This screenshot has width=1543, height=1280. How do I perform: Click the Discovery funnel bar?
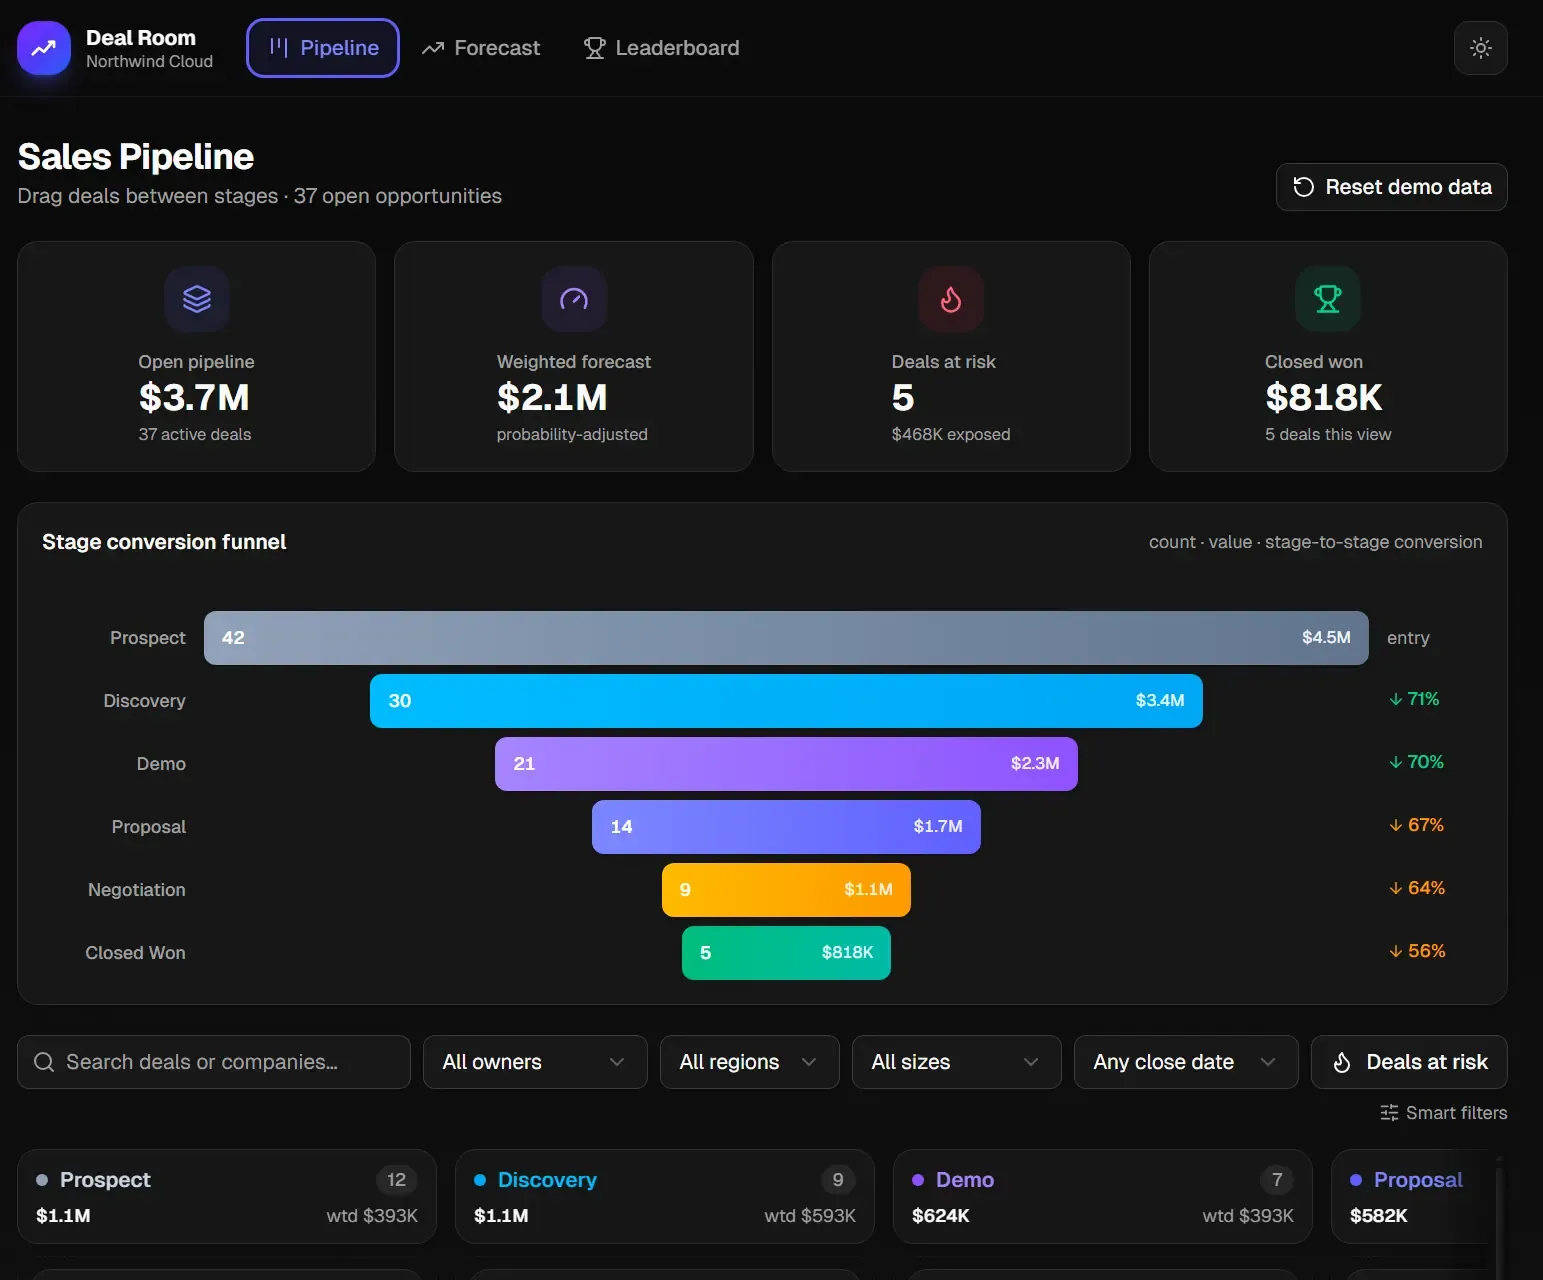786,701
